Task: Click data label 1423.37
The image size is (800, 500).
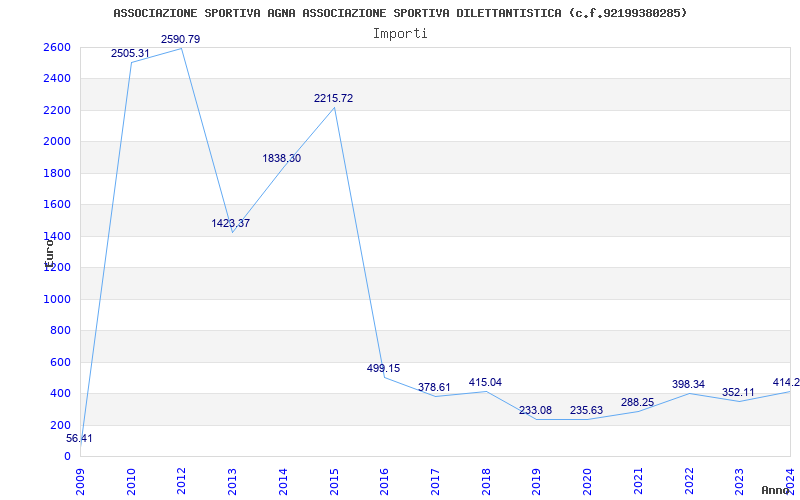Action: (x=231, y=223)
